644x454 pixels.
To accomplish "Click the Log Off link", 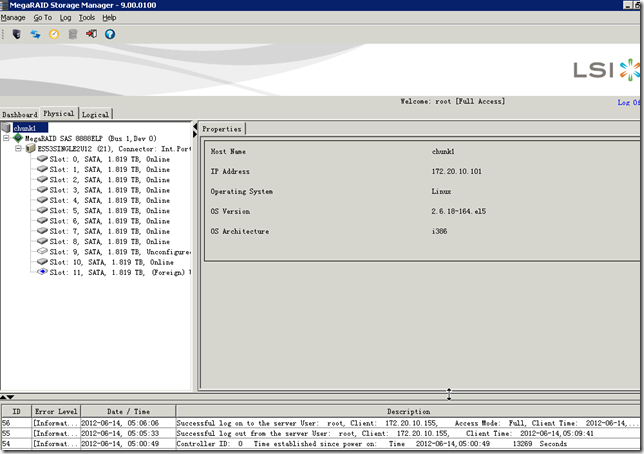I will pos(628,102).
